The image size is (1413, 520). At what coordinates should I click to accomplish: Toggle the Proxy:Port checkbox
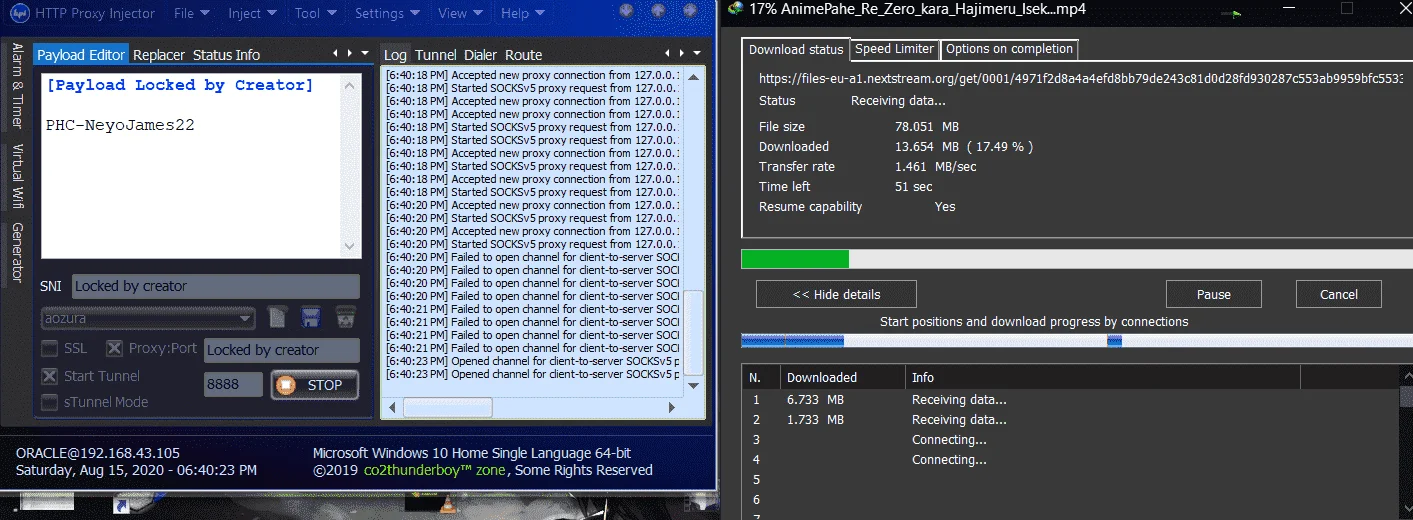[x=114, y=349]
